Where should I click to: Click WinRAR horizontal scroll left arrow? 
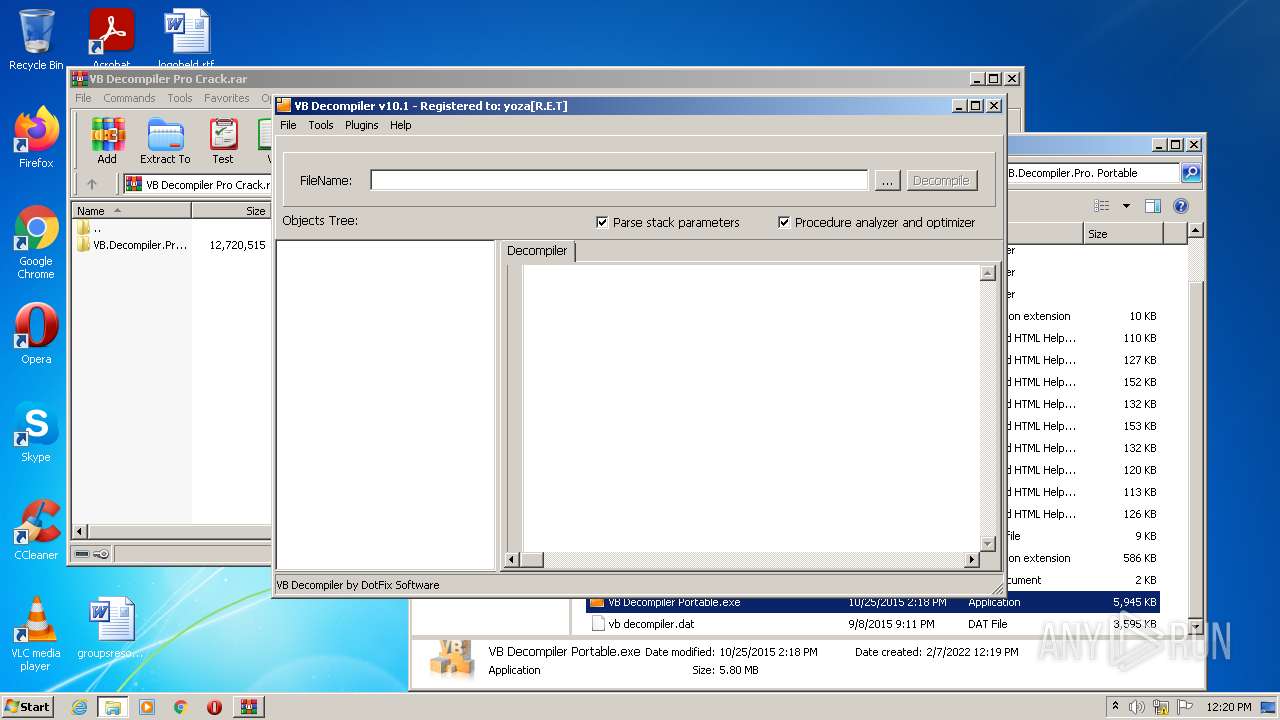pyautogui.click(x=81, y=531)
